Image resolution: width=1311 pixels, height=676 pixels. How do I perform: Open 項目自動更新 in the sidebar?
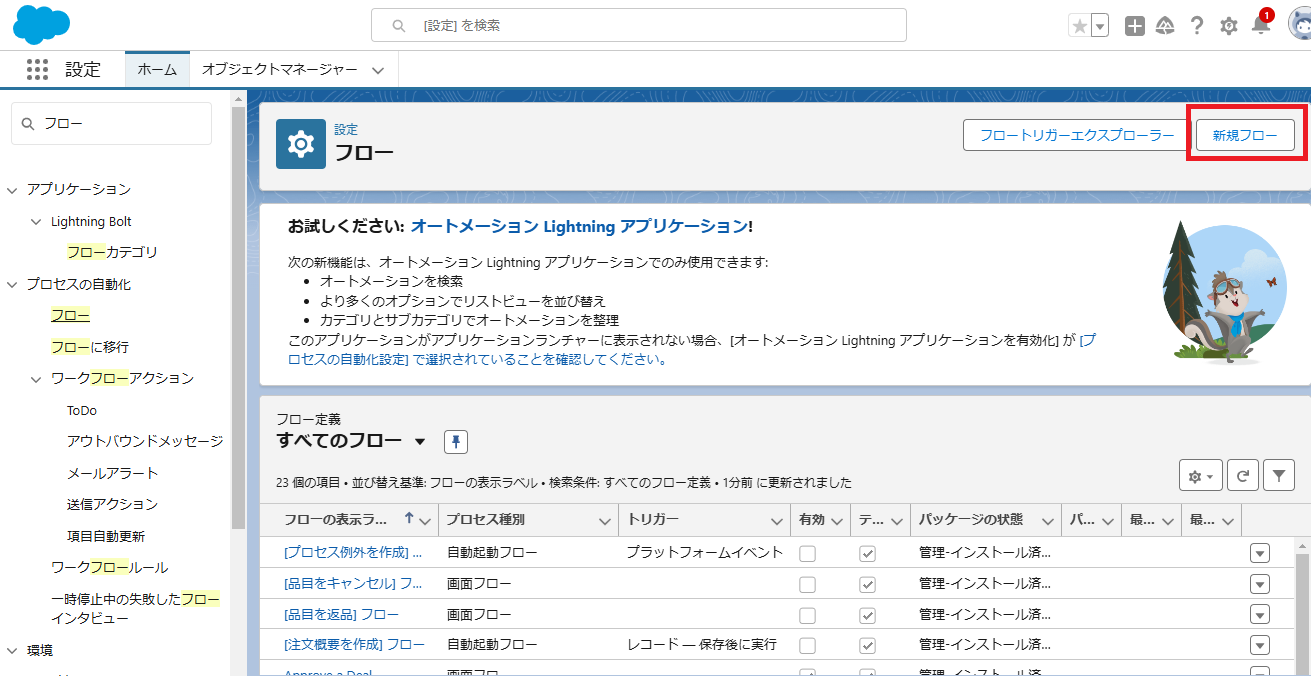pyautogui.click(x=106, y=536)
